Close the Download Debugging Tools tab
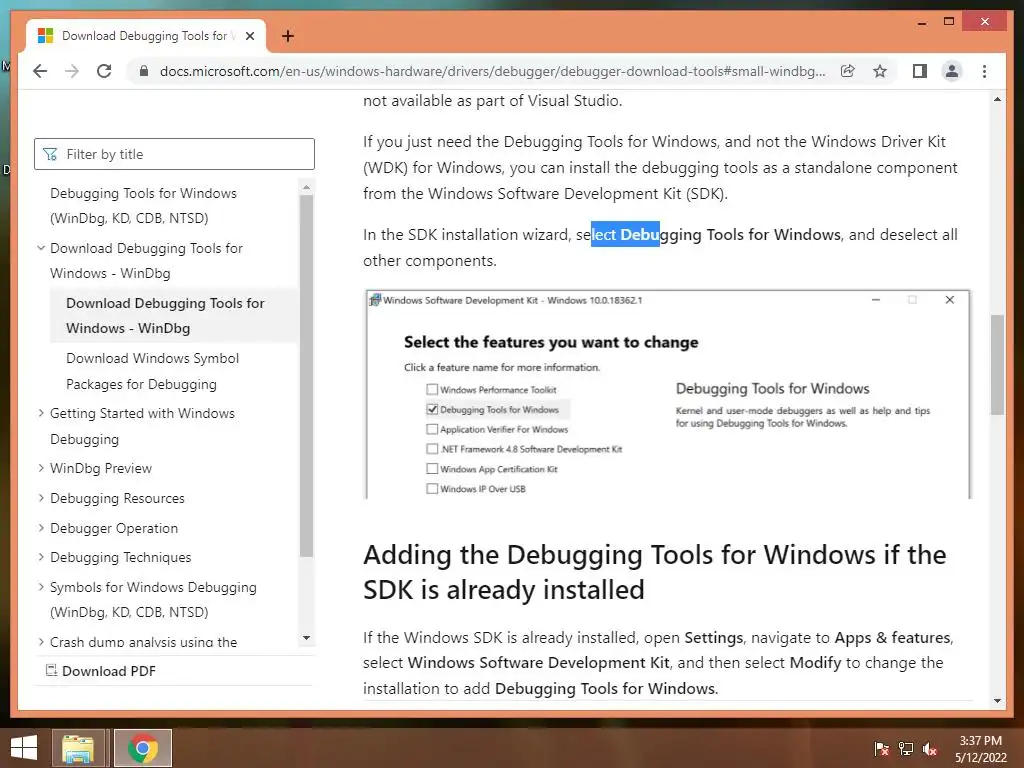The height and width of the screenshot is (768, 1024). pyautogui.click(x=249, y=36)
